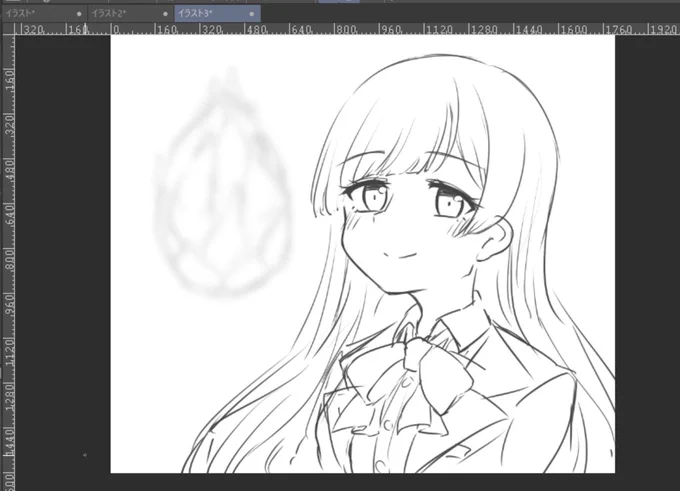Close the イラスト2* tab via its dot

pyautogui.click(x=165, y=14)
